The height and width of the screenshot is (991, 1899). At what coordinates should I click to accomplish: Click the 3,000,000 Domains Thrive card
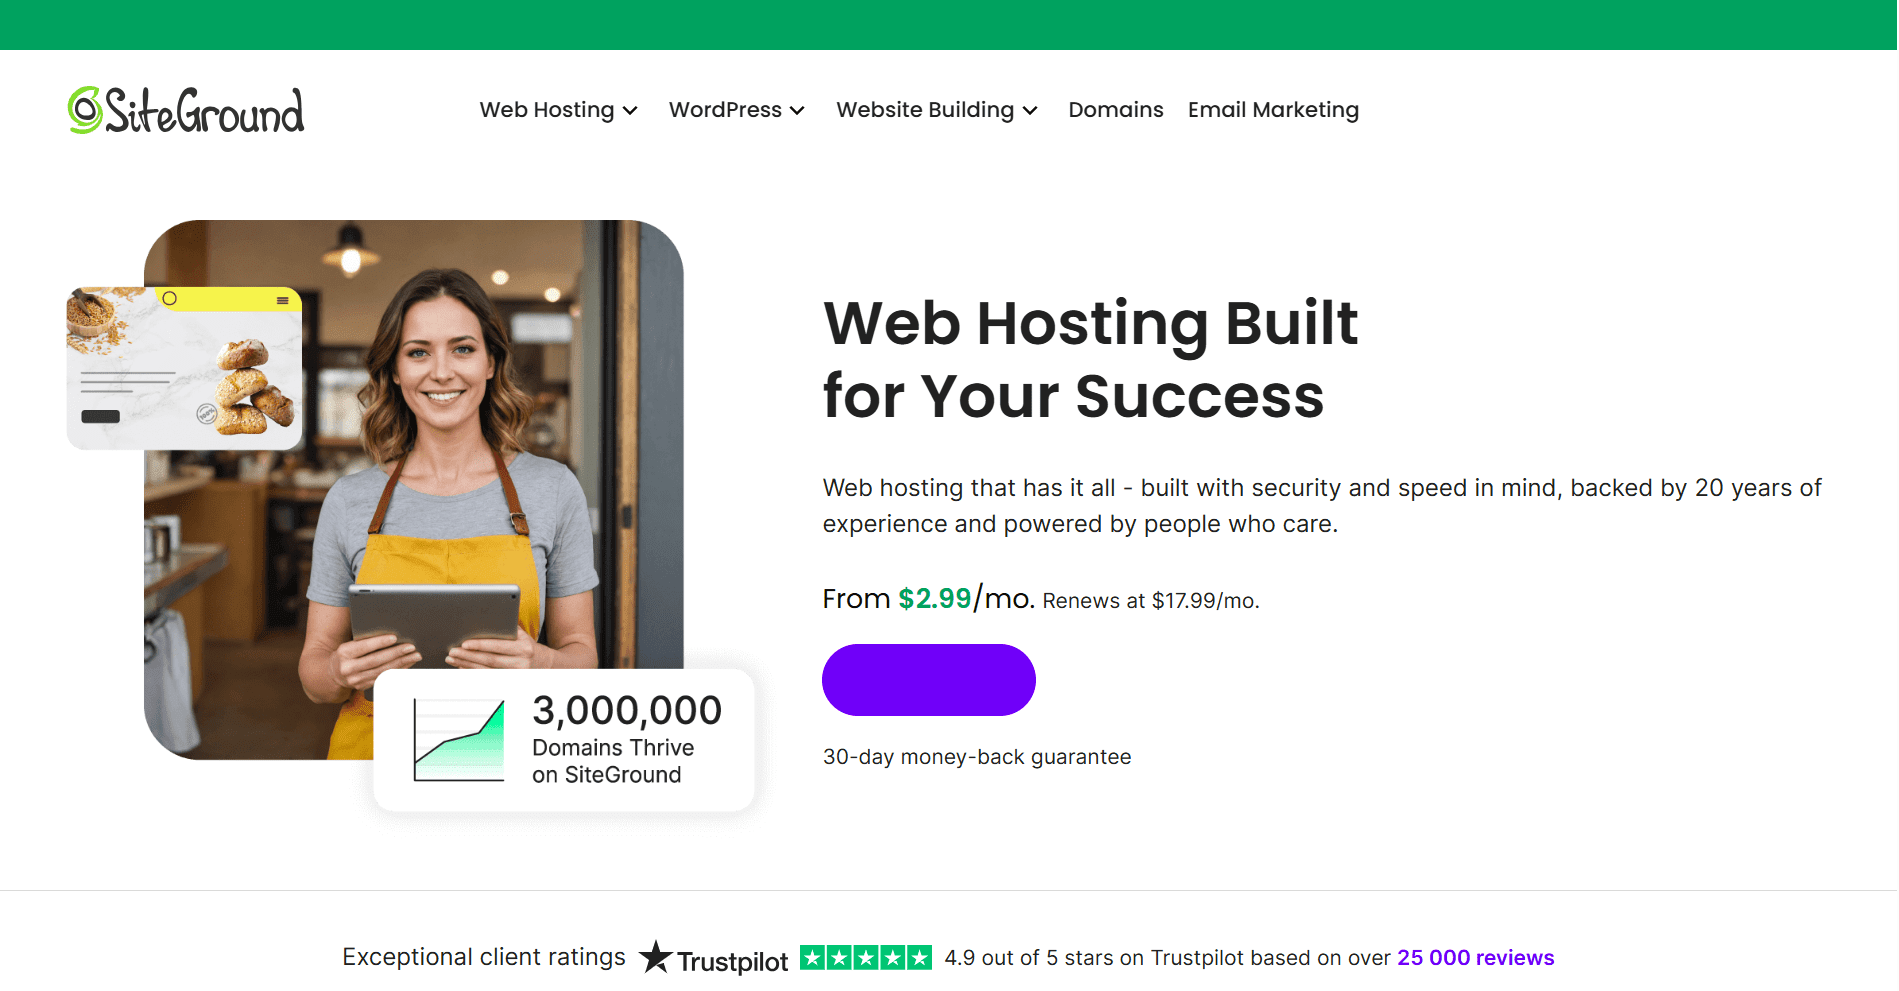(564, 740)
